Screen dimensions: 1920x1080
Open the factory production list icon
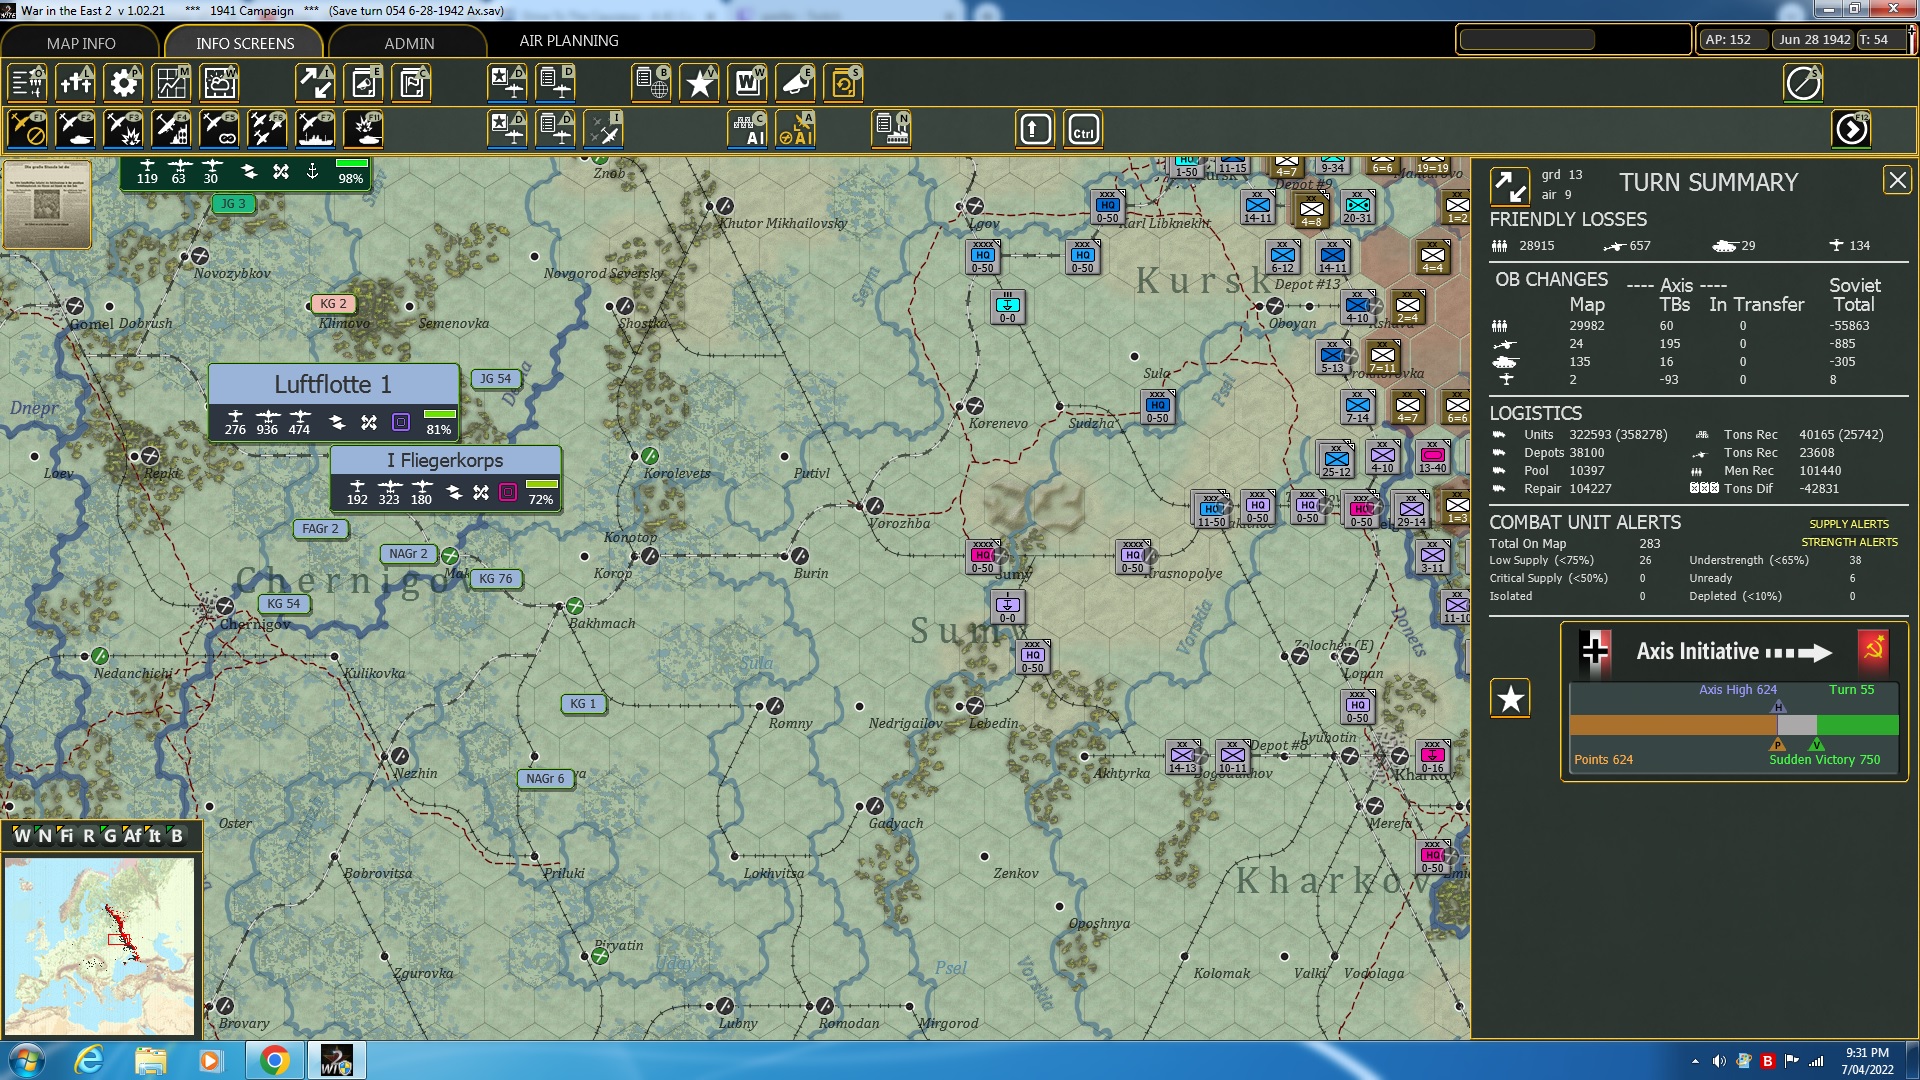click(x=891, y=130)
